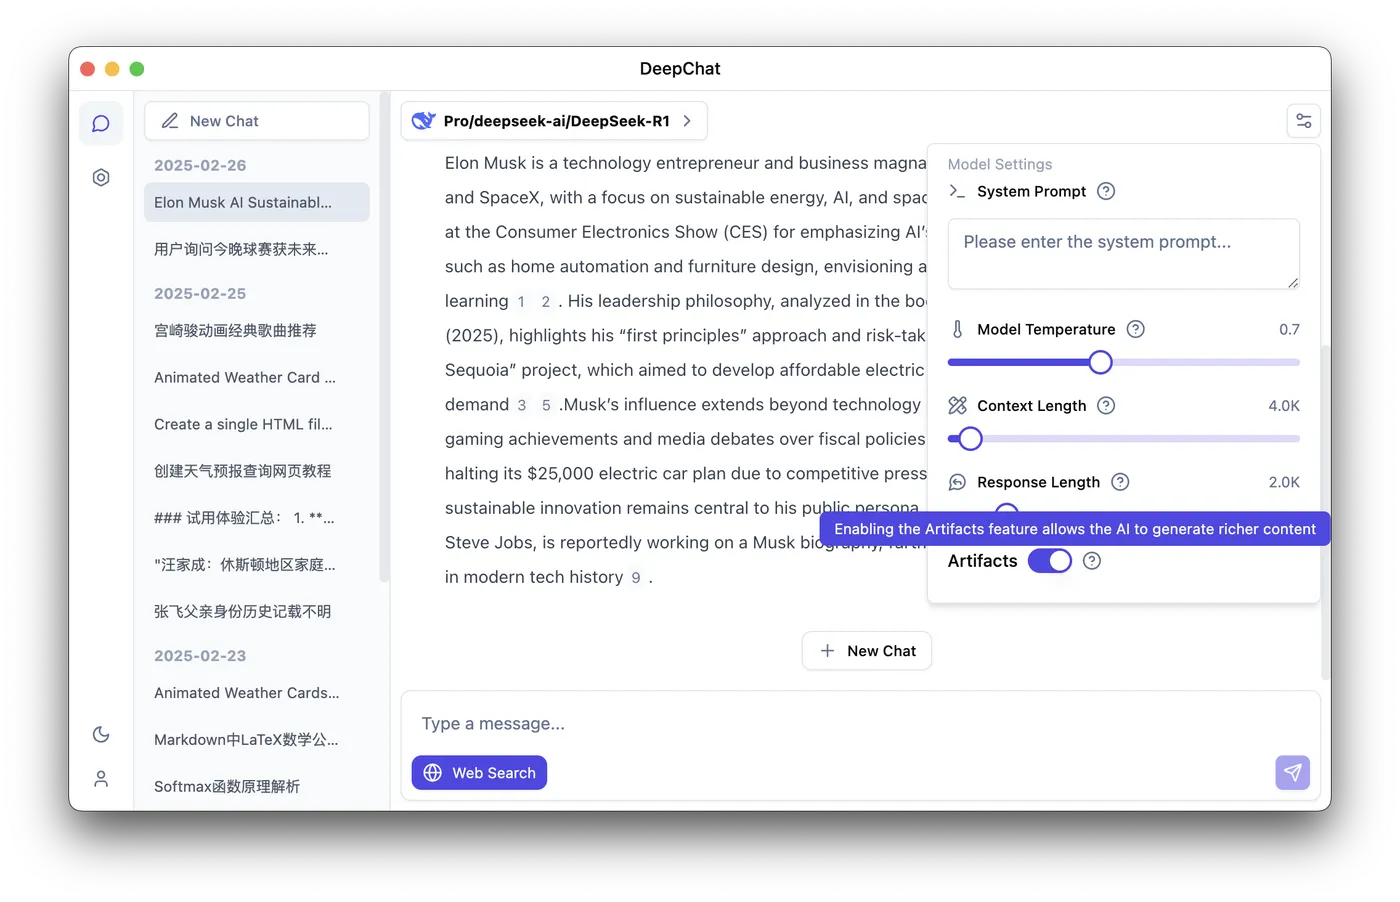
Task: Open the user profile icon
Action: point(101,778)
